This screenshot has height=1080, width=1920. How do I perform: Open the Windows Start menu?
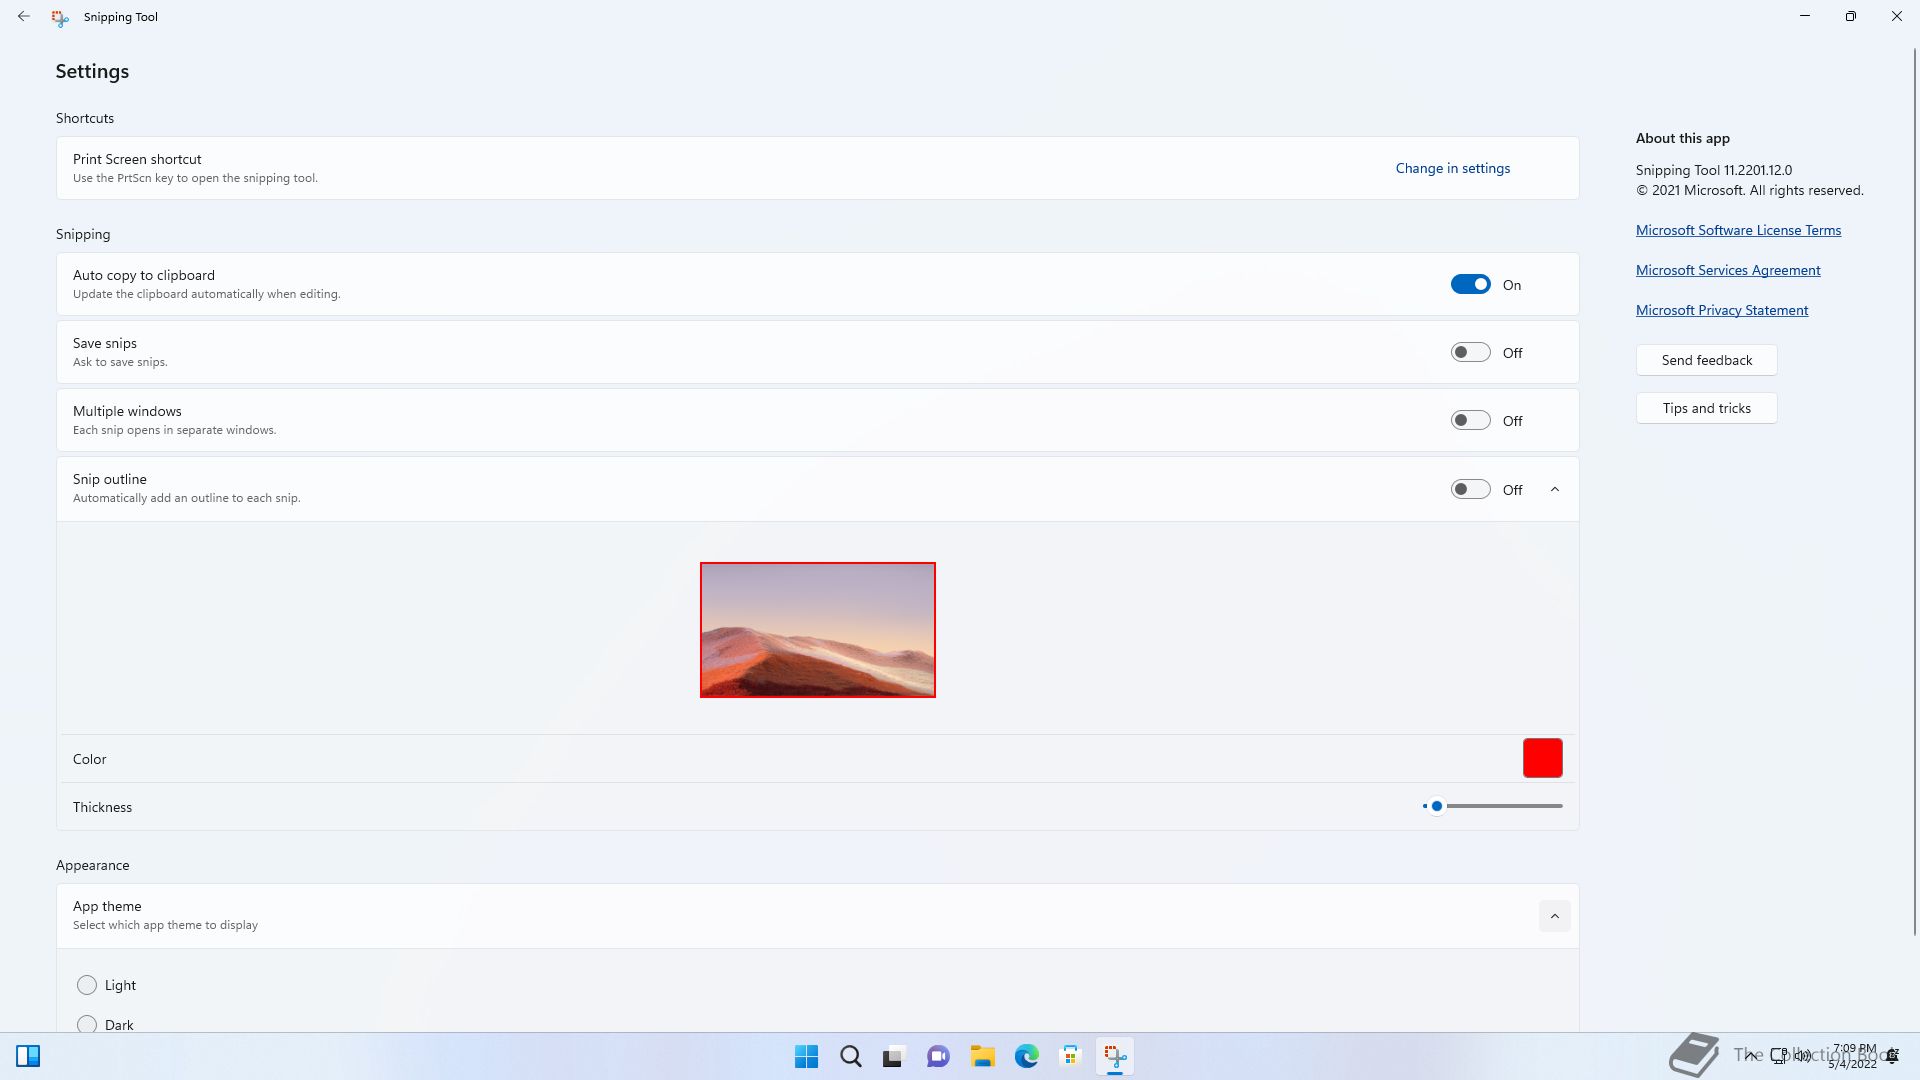point(806,1056)
